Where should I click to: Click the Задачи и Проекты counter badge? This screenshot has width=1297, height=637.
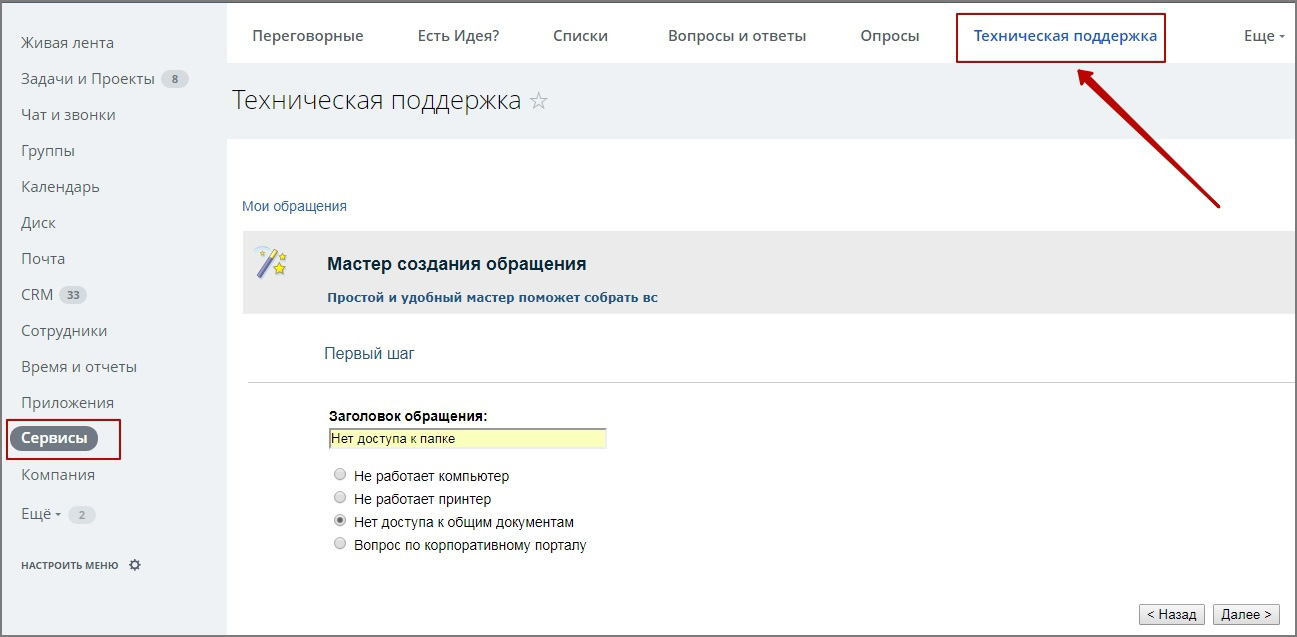click(174, 79)
